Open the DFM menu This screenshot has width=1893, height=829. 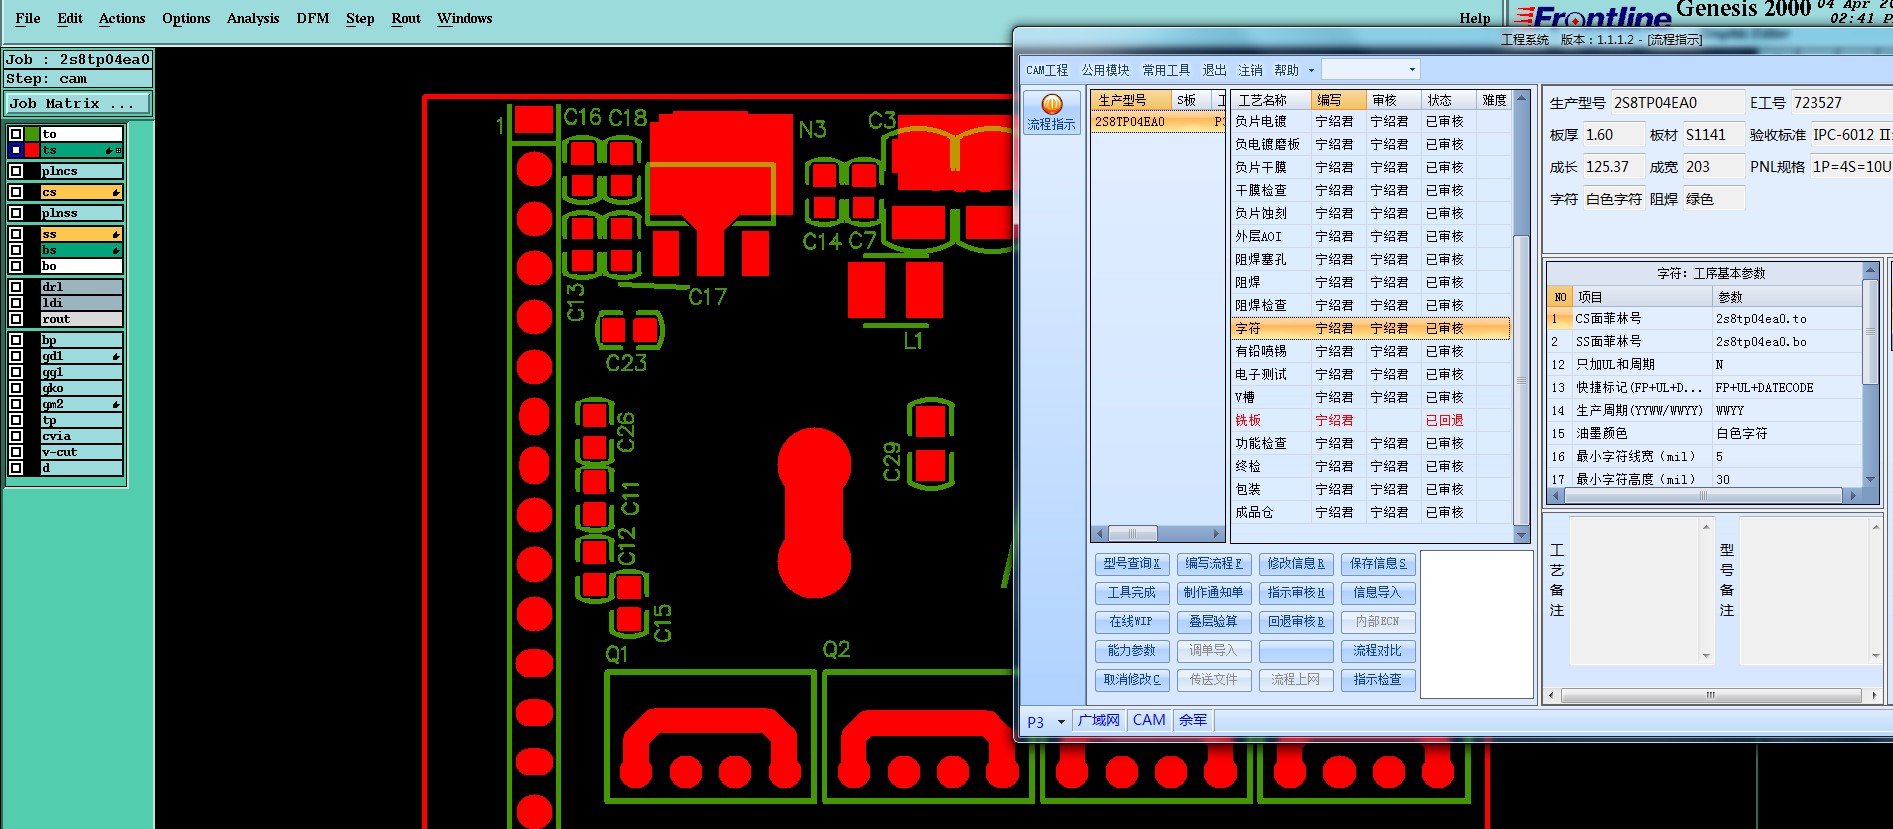pos(313,18)
